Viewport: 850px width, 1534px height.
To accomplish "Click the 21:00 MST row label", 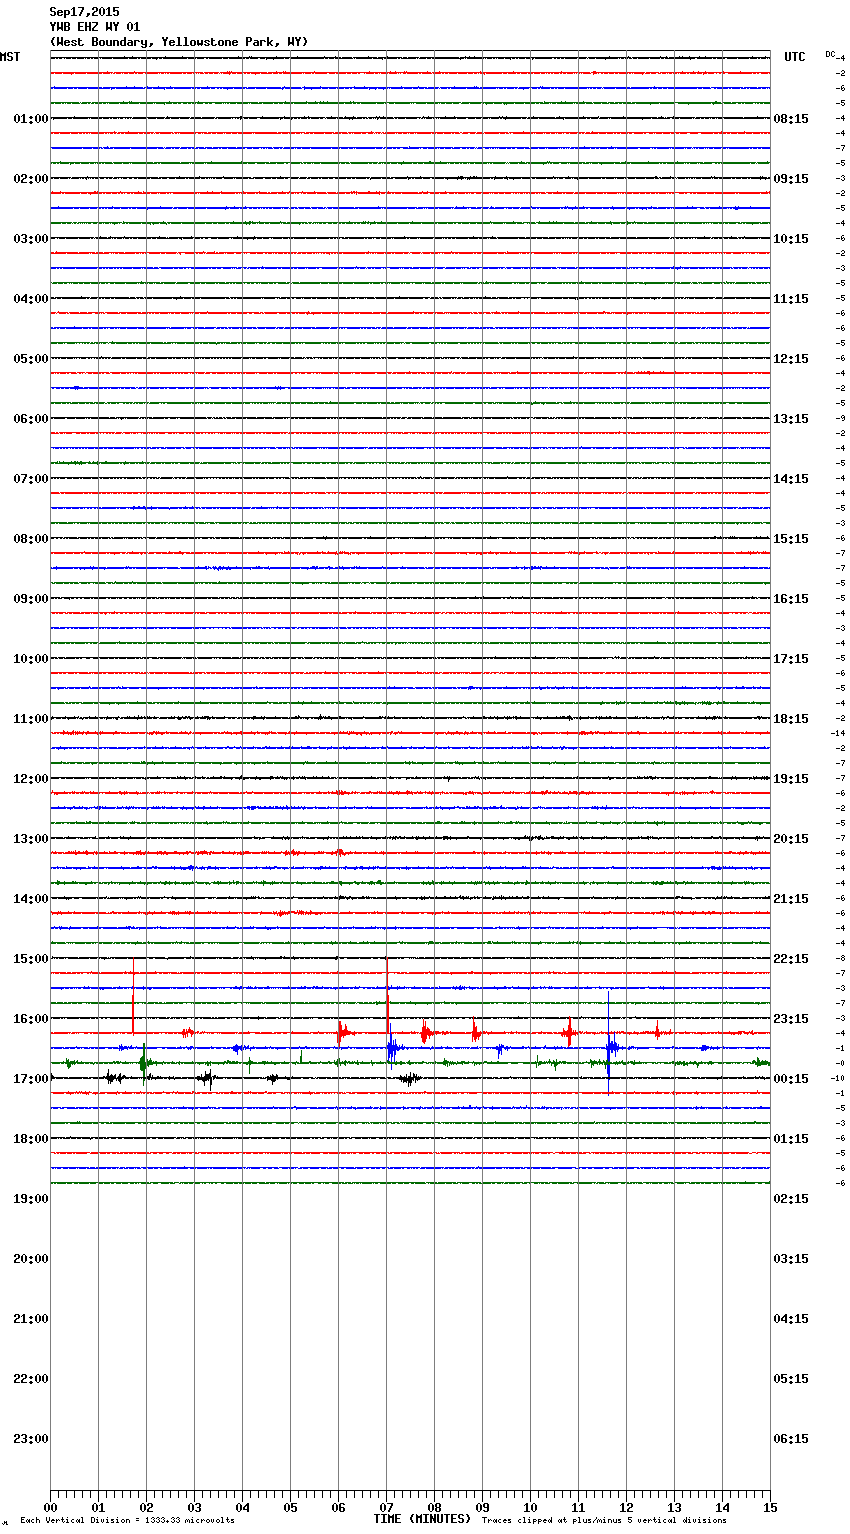I will tap(31, 1319).
